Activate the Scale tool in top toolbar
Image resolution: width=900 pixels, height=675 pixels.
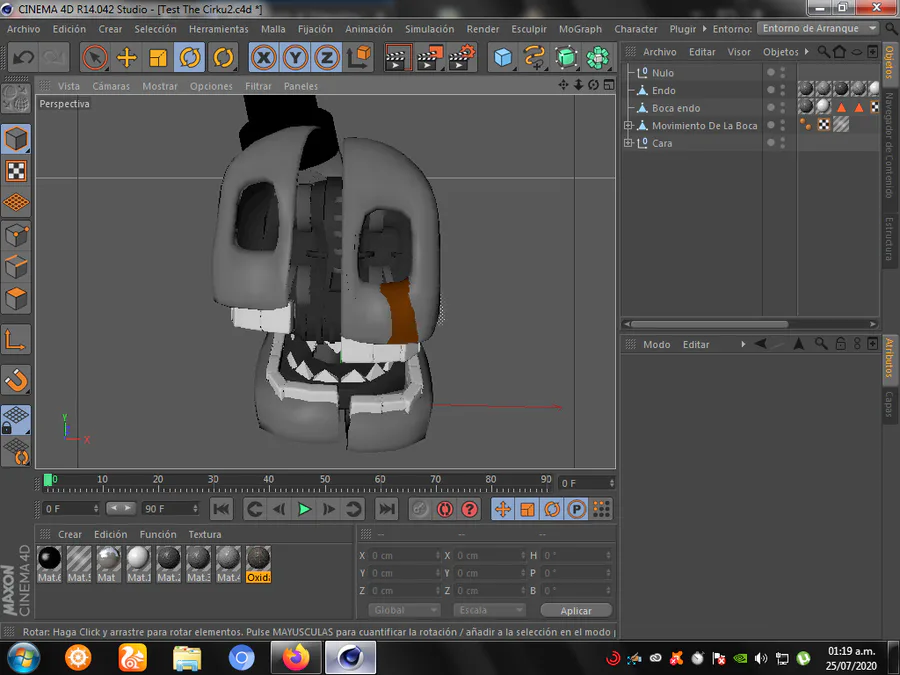pos(158,58)
